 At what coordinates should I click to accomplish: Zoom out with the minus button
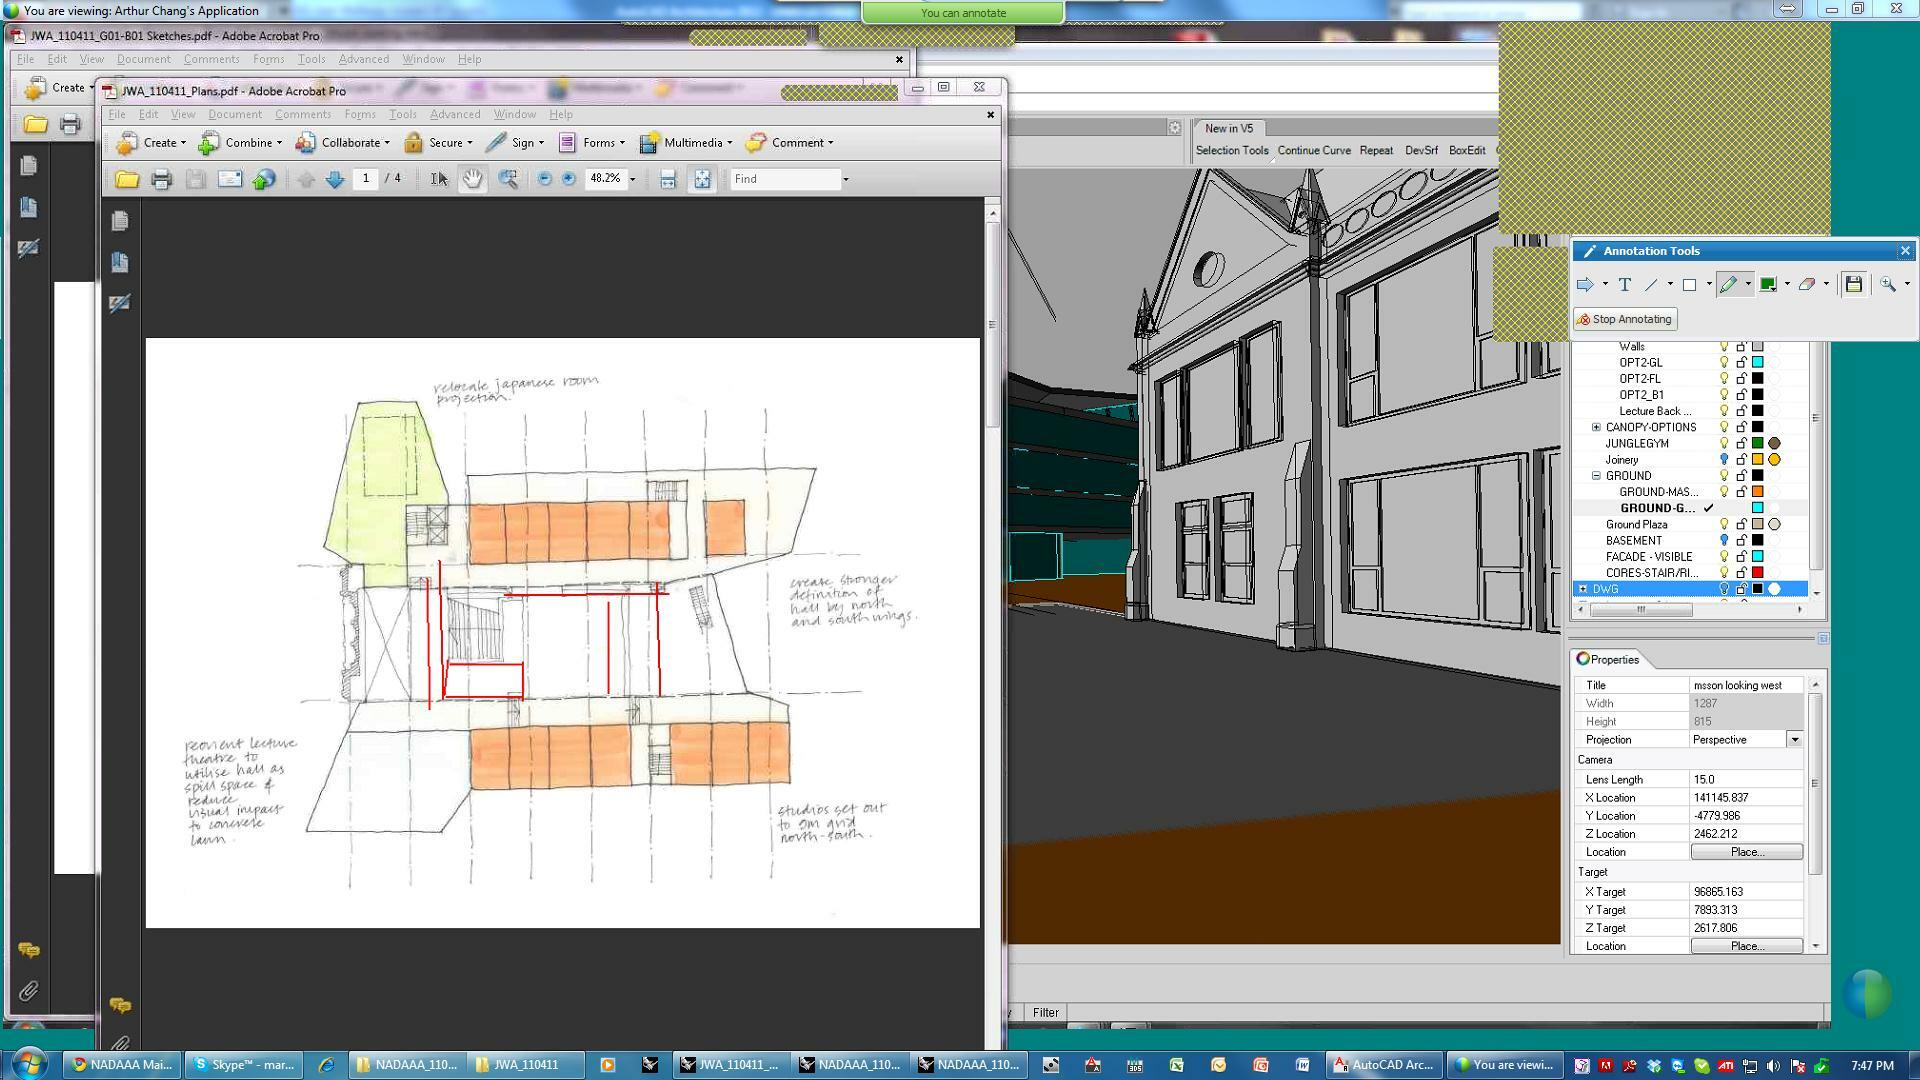pyautogui.click(x=545, y=179)
